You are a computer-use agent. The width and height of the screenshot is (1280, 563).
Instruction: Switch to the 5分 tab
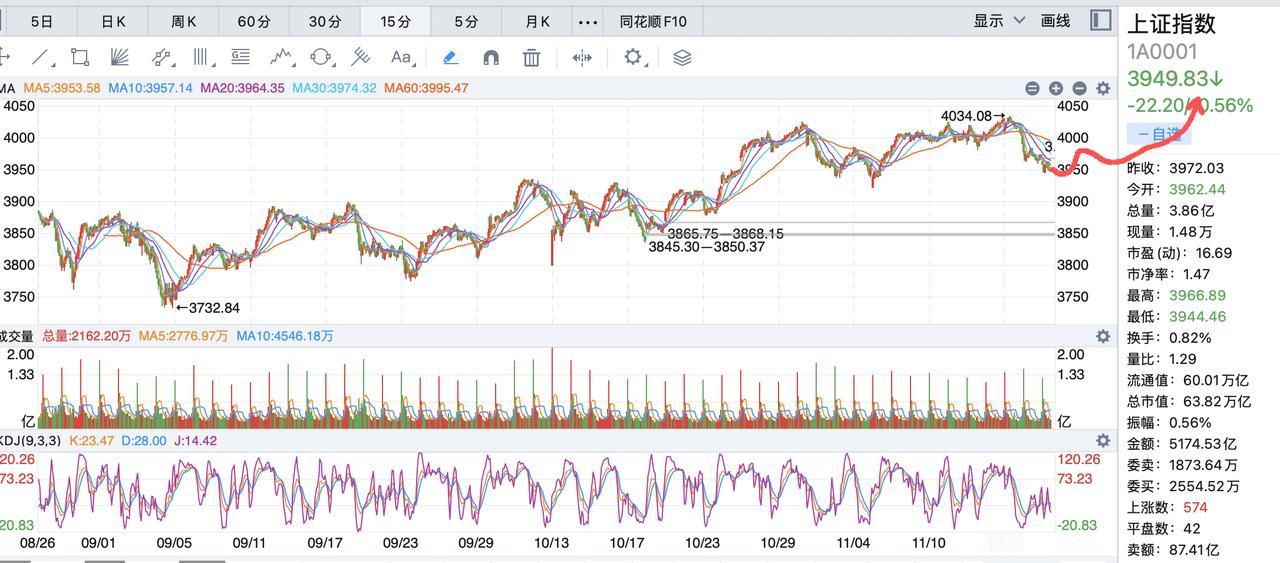(465, 21)
